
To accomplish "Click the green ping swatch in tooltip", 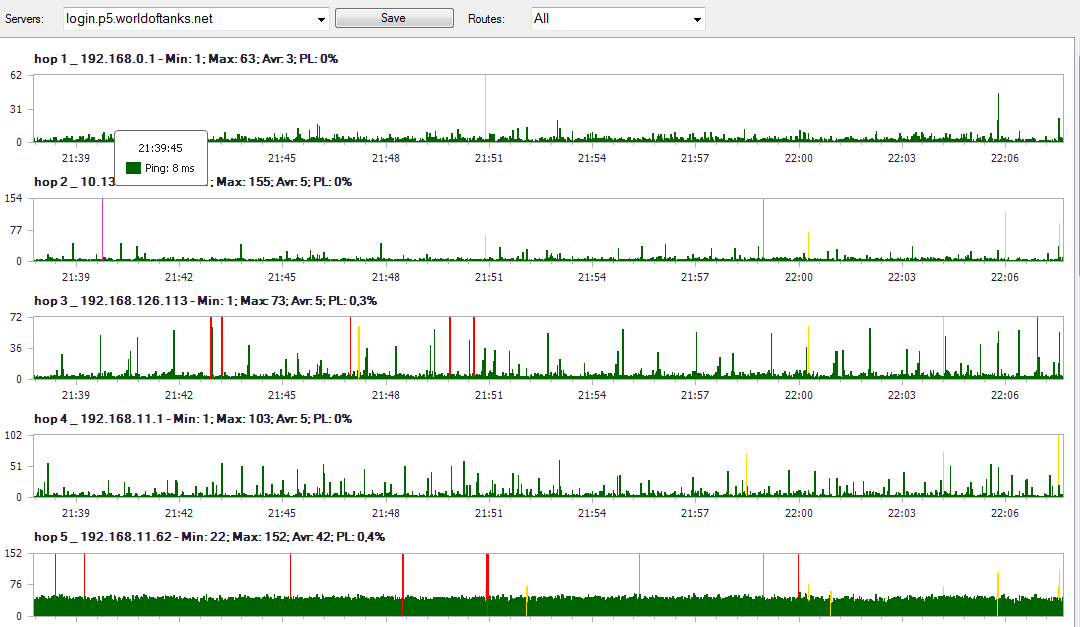I will pyautogui.click(x=133, y=168).
